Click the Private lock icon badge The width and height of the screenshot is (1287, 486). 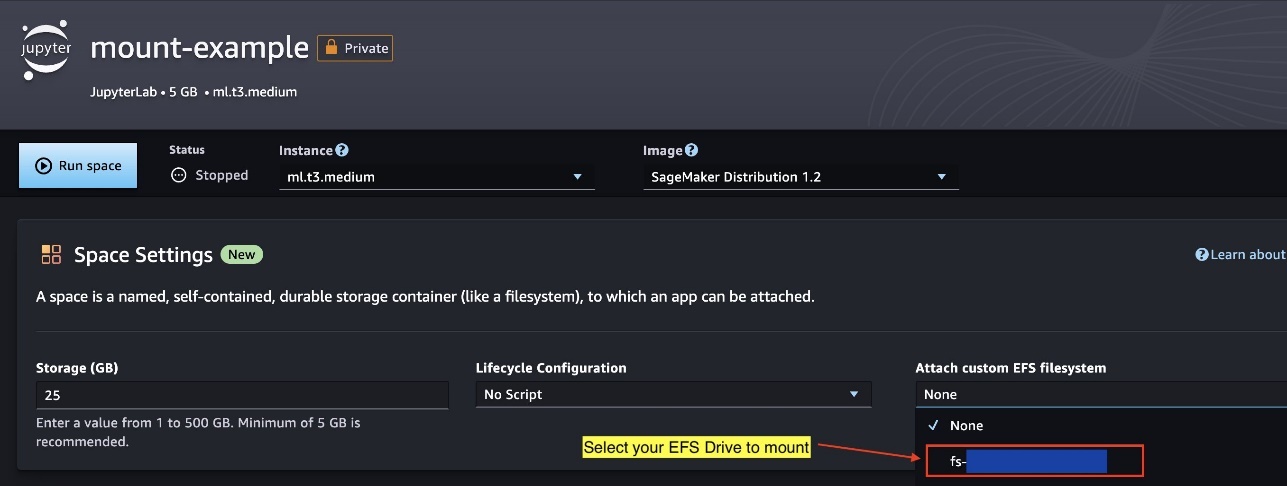pos(355,48)
